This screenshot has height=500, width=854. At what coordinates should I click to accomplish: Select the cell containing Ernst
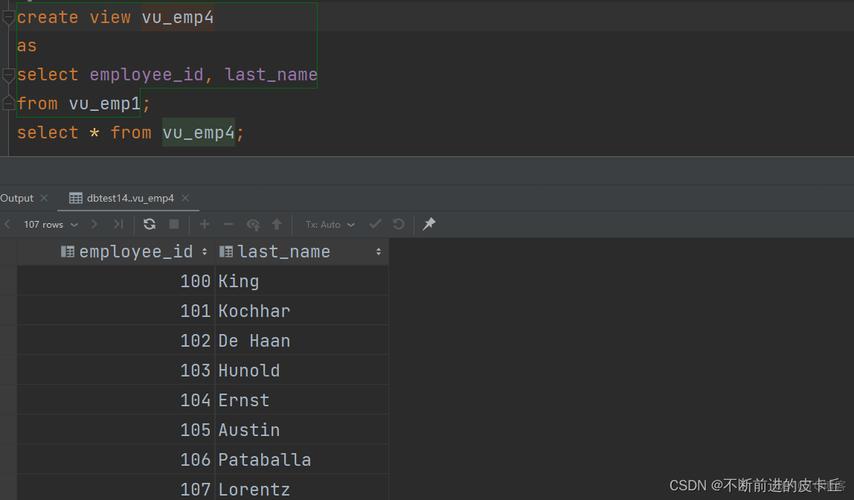[x=302, y=400]
